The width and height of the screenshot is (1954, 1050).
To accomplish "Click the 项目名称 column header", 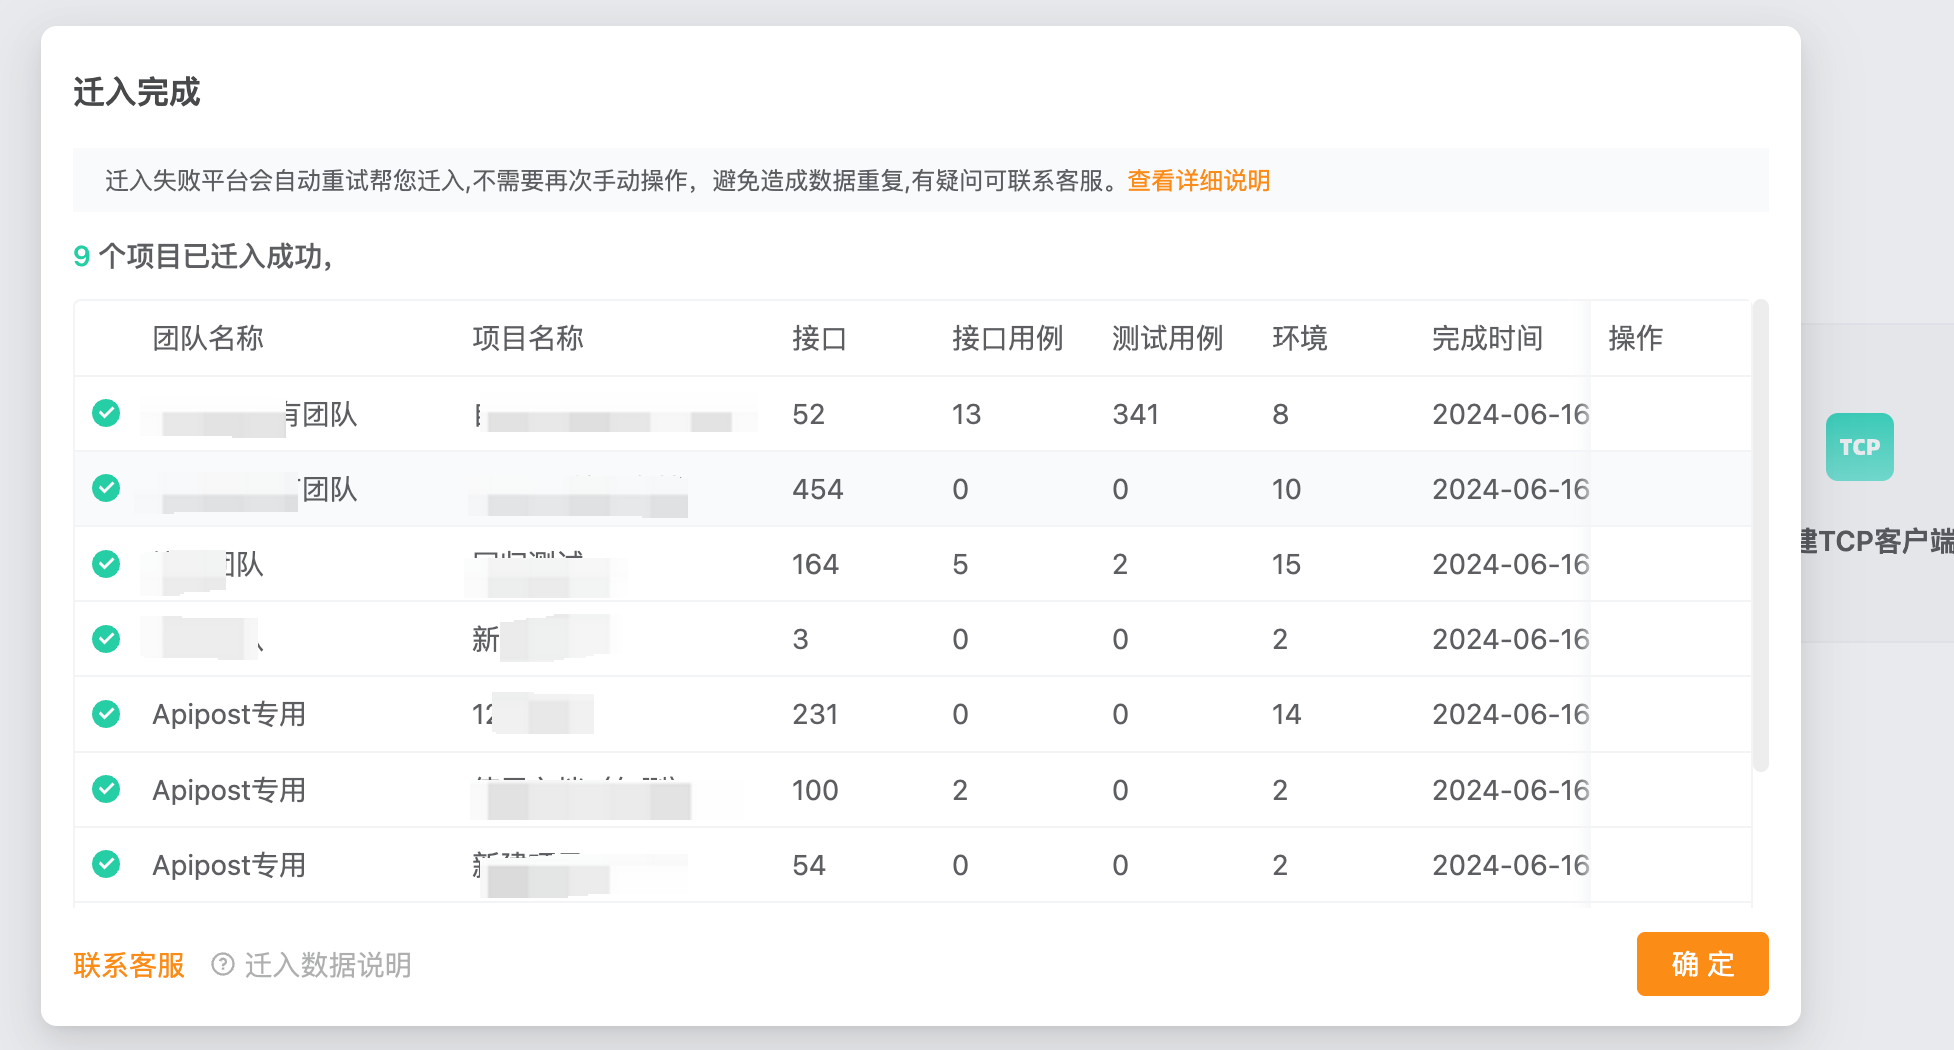I will pos(528,338).
